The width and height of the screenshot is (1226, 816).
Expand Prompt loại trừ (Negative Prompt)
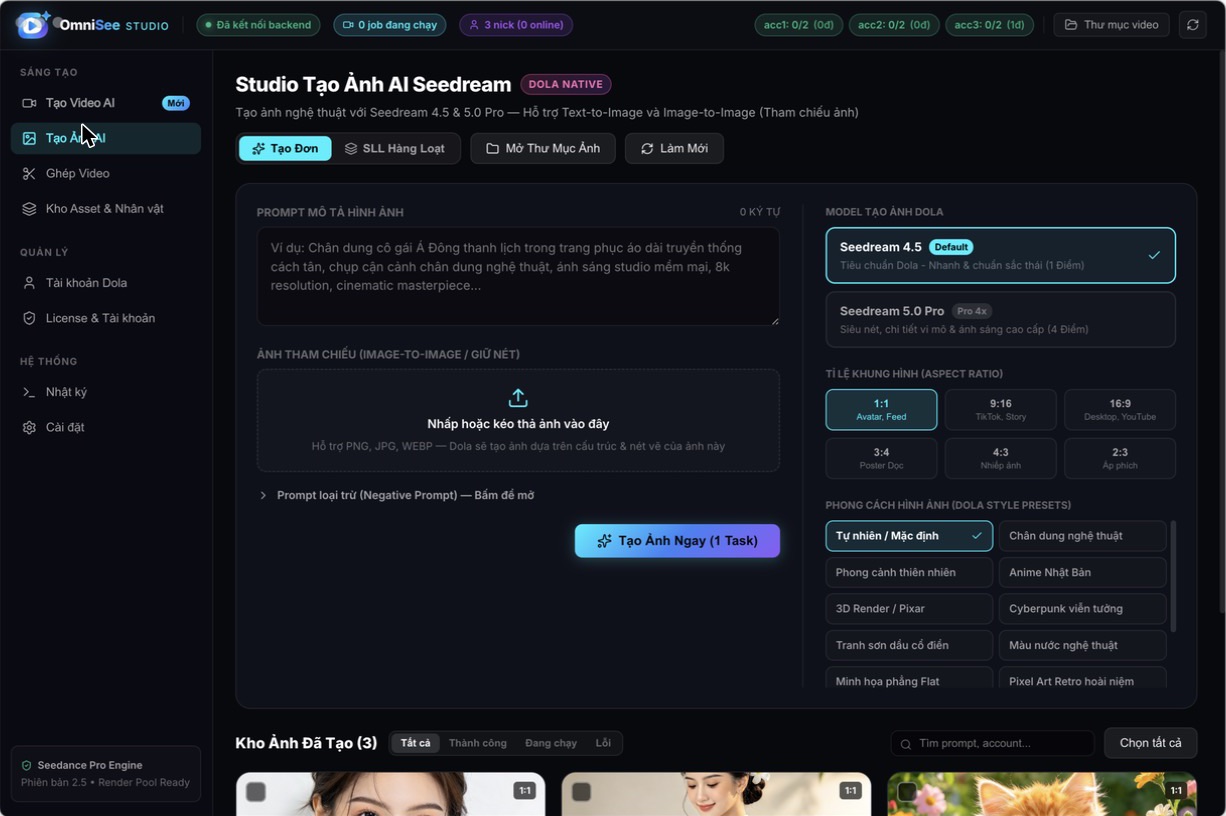click(397, 495)
